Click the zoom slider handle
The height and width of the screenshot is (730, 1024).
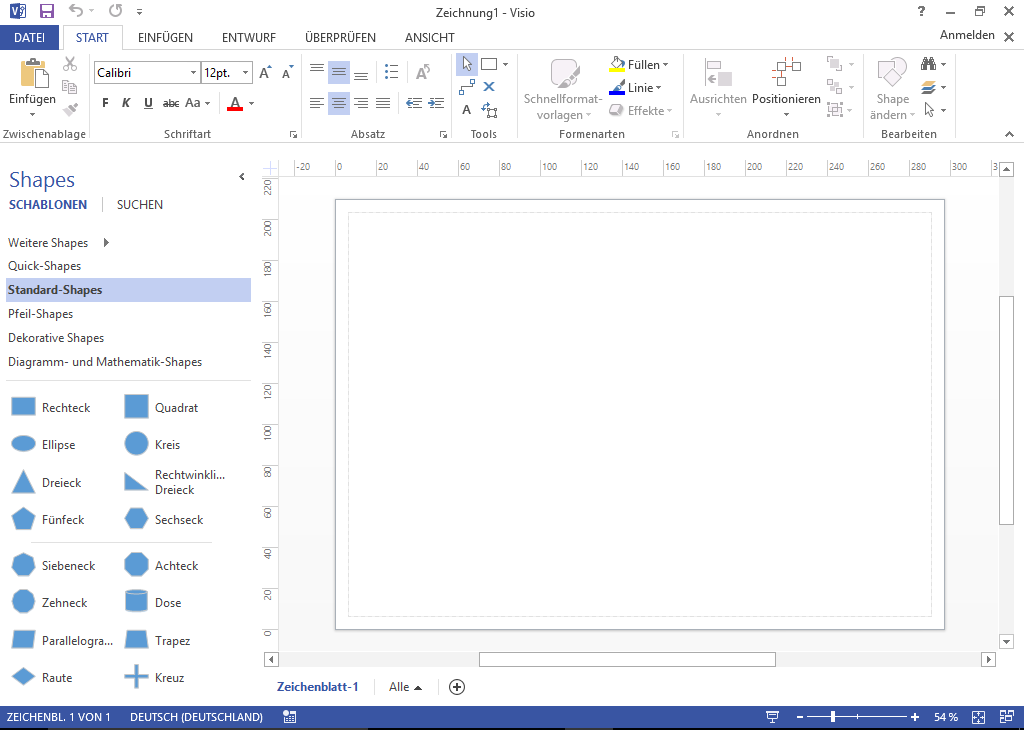pyautogui.click(x=833, y=717)
